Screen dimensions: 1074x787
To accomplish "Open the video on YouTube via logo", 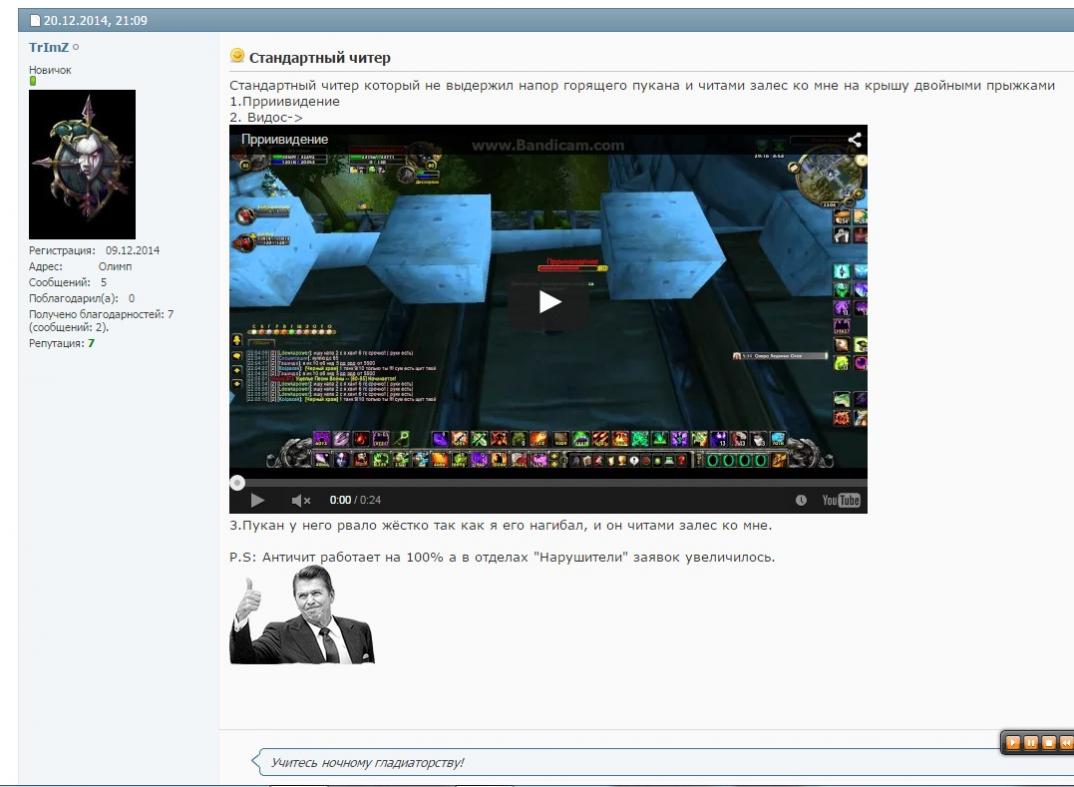I will (x=841, y=500).
